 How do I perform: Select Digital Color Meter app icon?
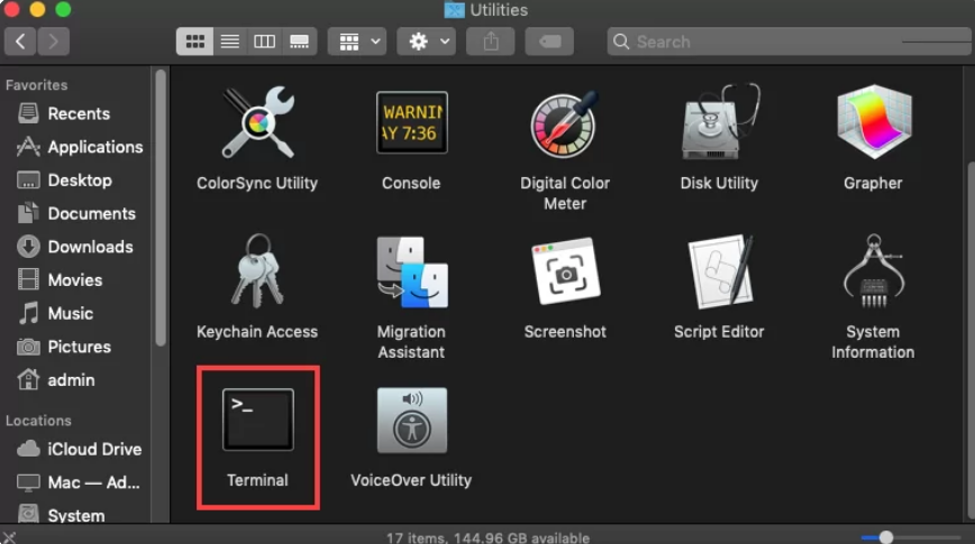(565, 123)
